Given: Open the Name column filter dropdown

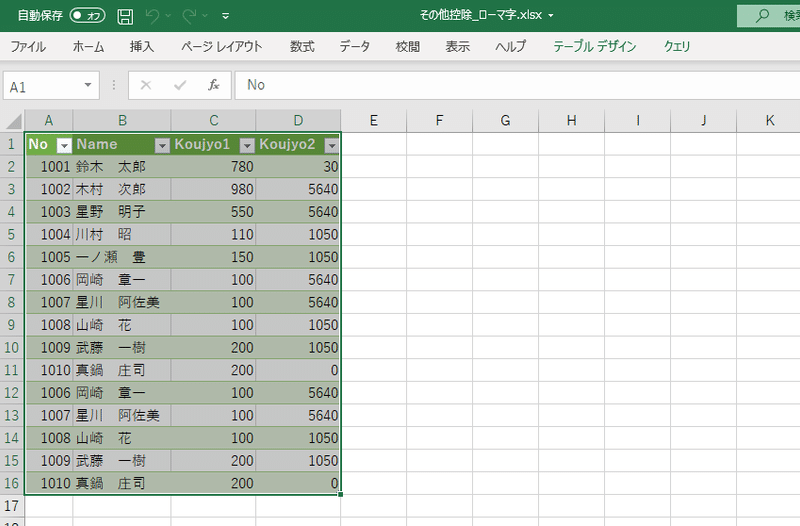Looking at the screenshot, I should click(162, 146).
